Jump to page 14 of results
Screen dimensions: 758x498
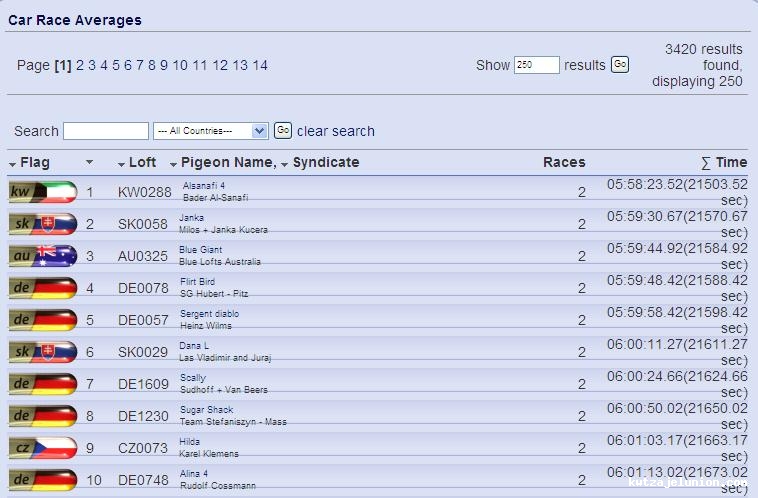pos(260,65)
